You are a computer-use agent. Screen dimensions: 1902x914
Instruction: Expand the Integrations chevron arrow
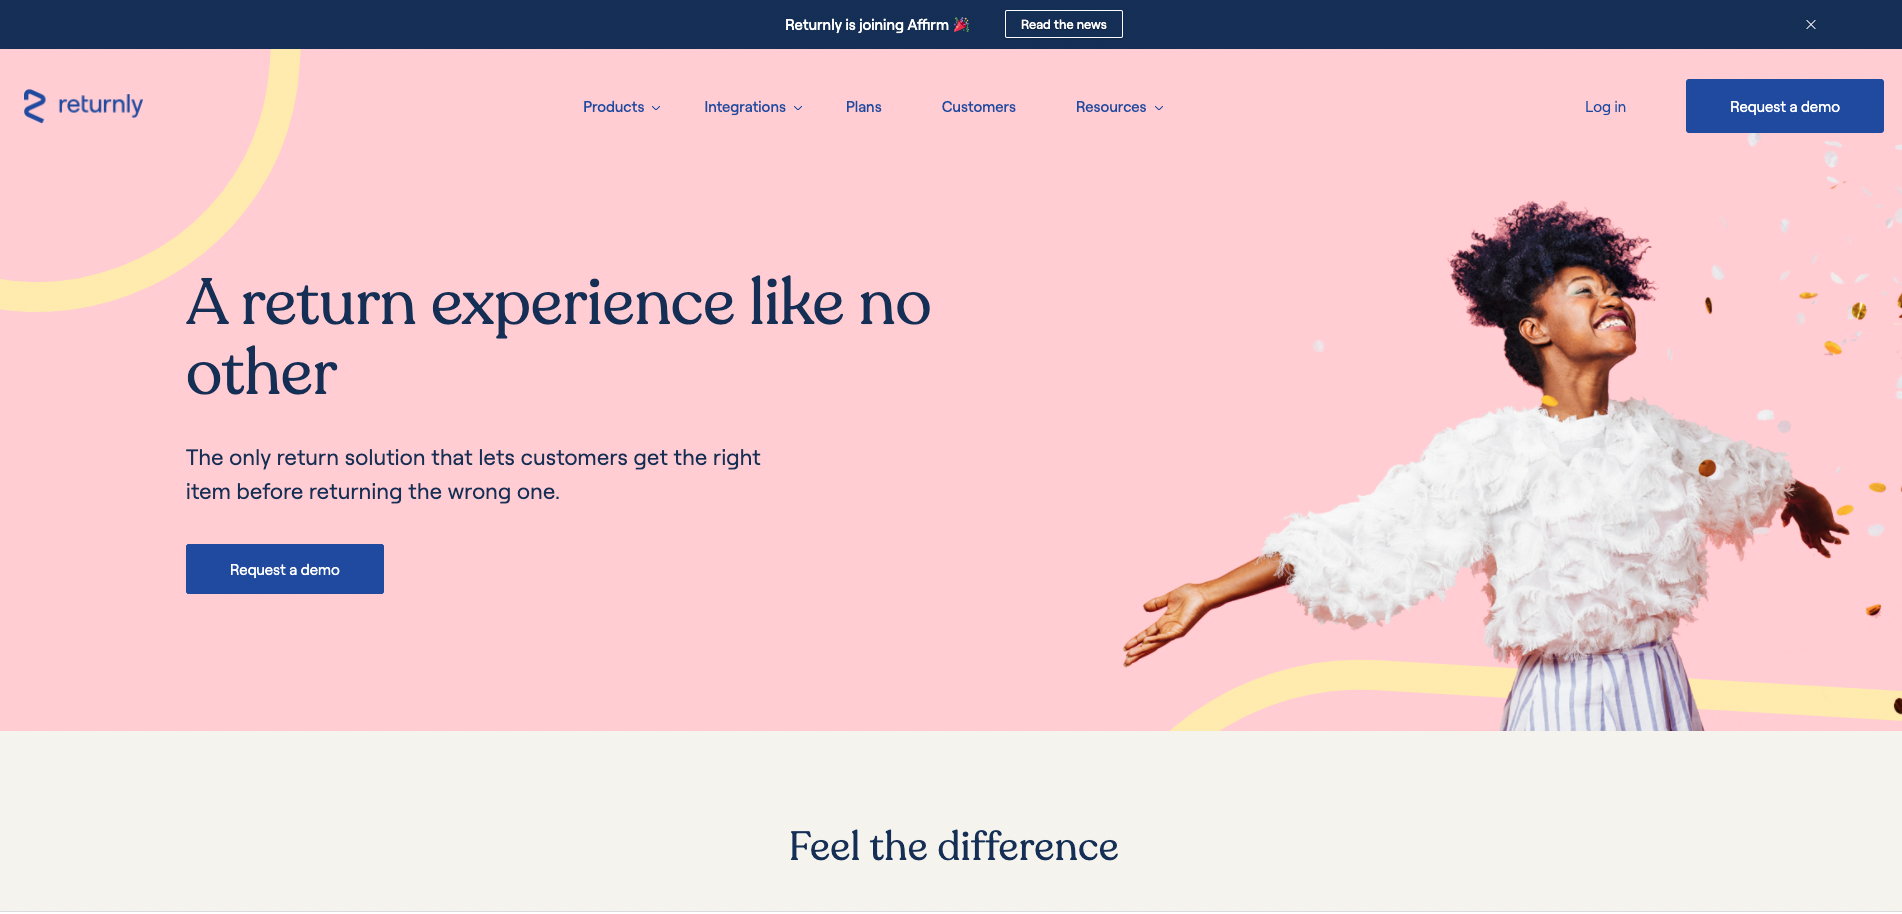coord(798,108)
